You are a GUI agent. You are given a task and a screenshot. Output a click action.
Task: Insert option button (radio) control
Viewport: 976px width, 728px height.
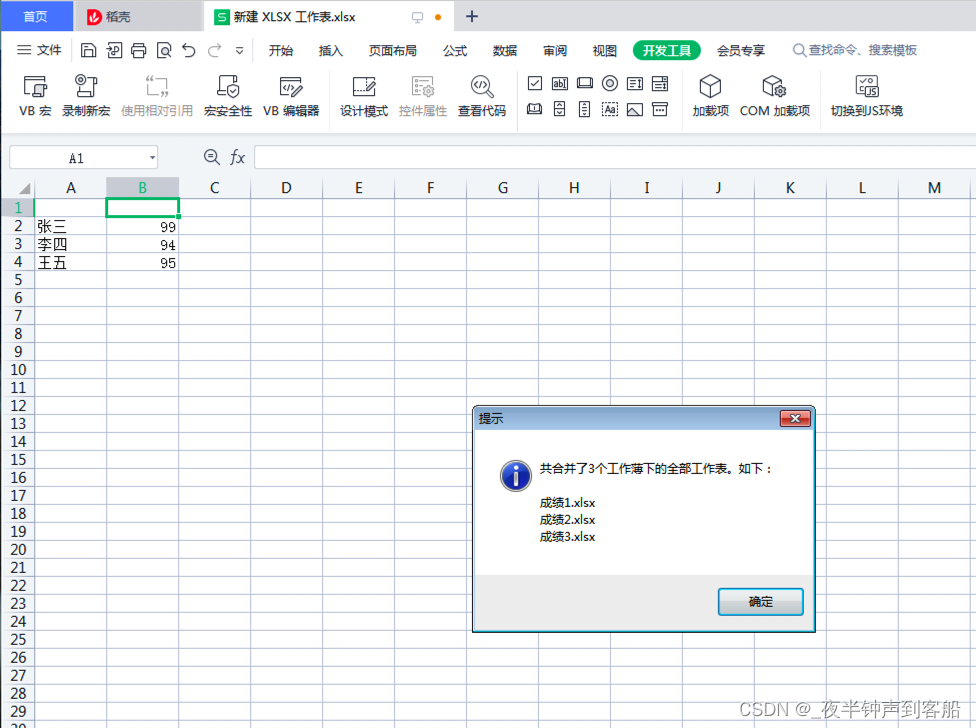(x=610, y=83)
